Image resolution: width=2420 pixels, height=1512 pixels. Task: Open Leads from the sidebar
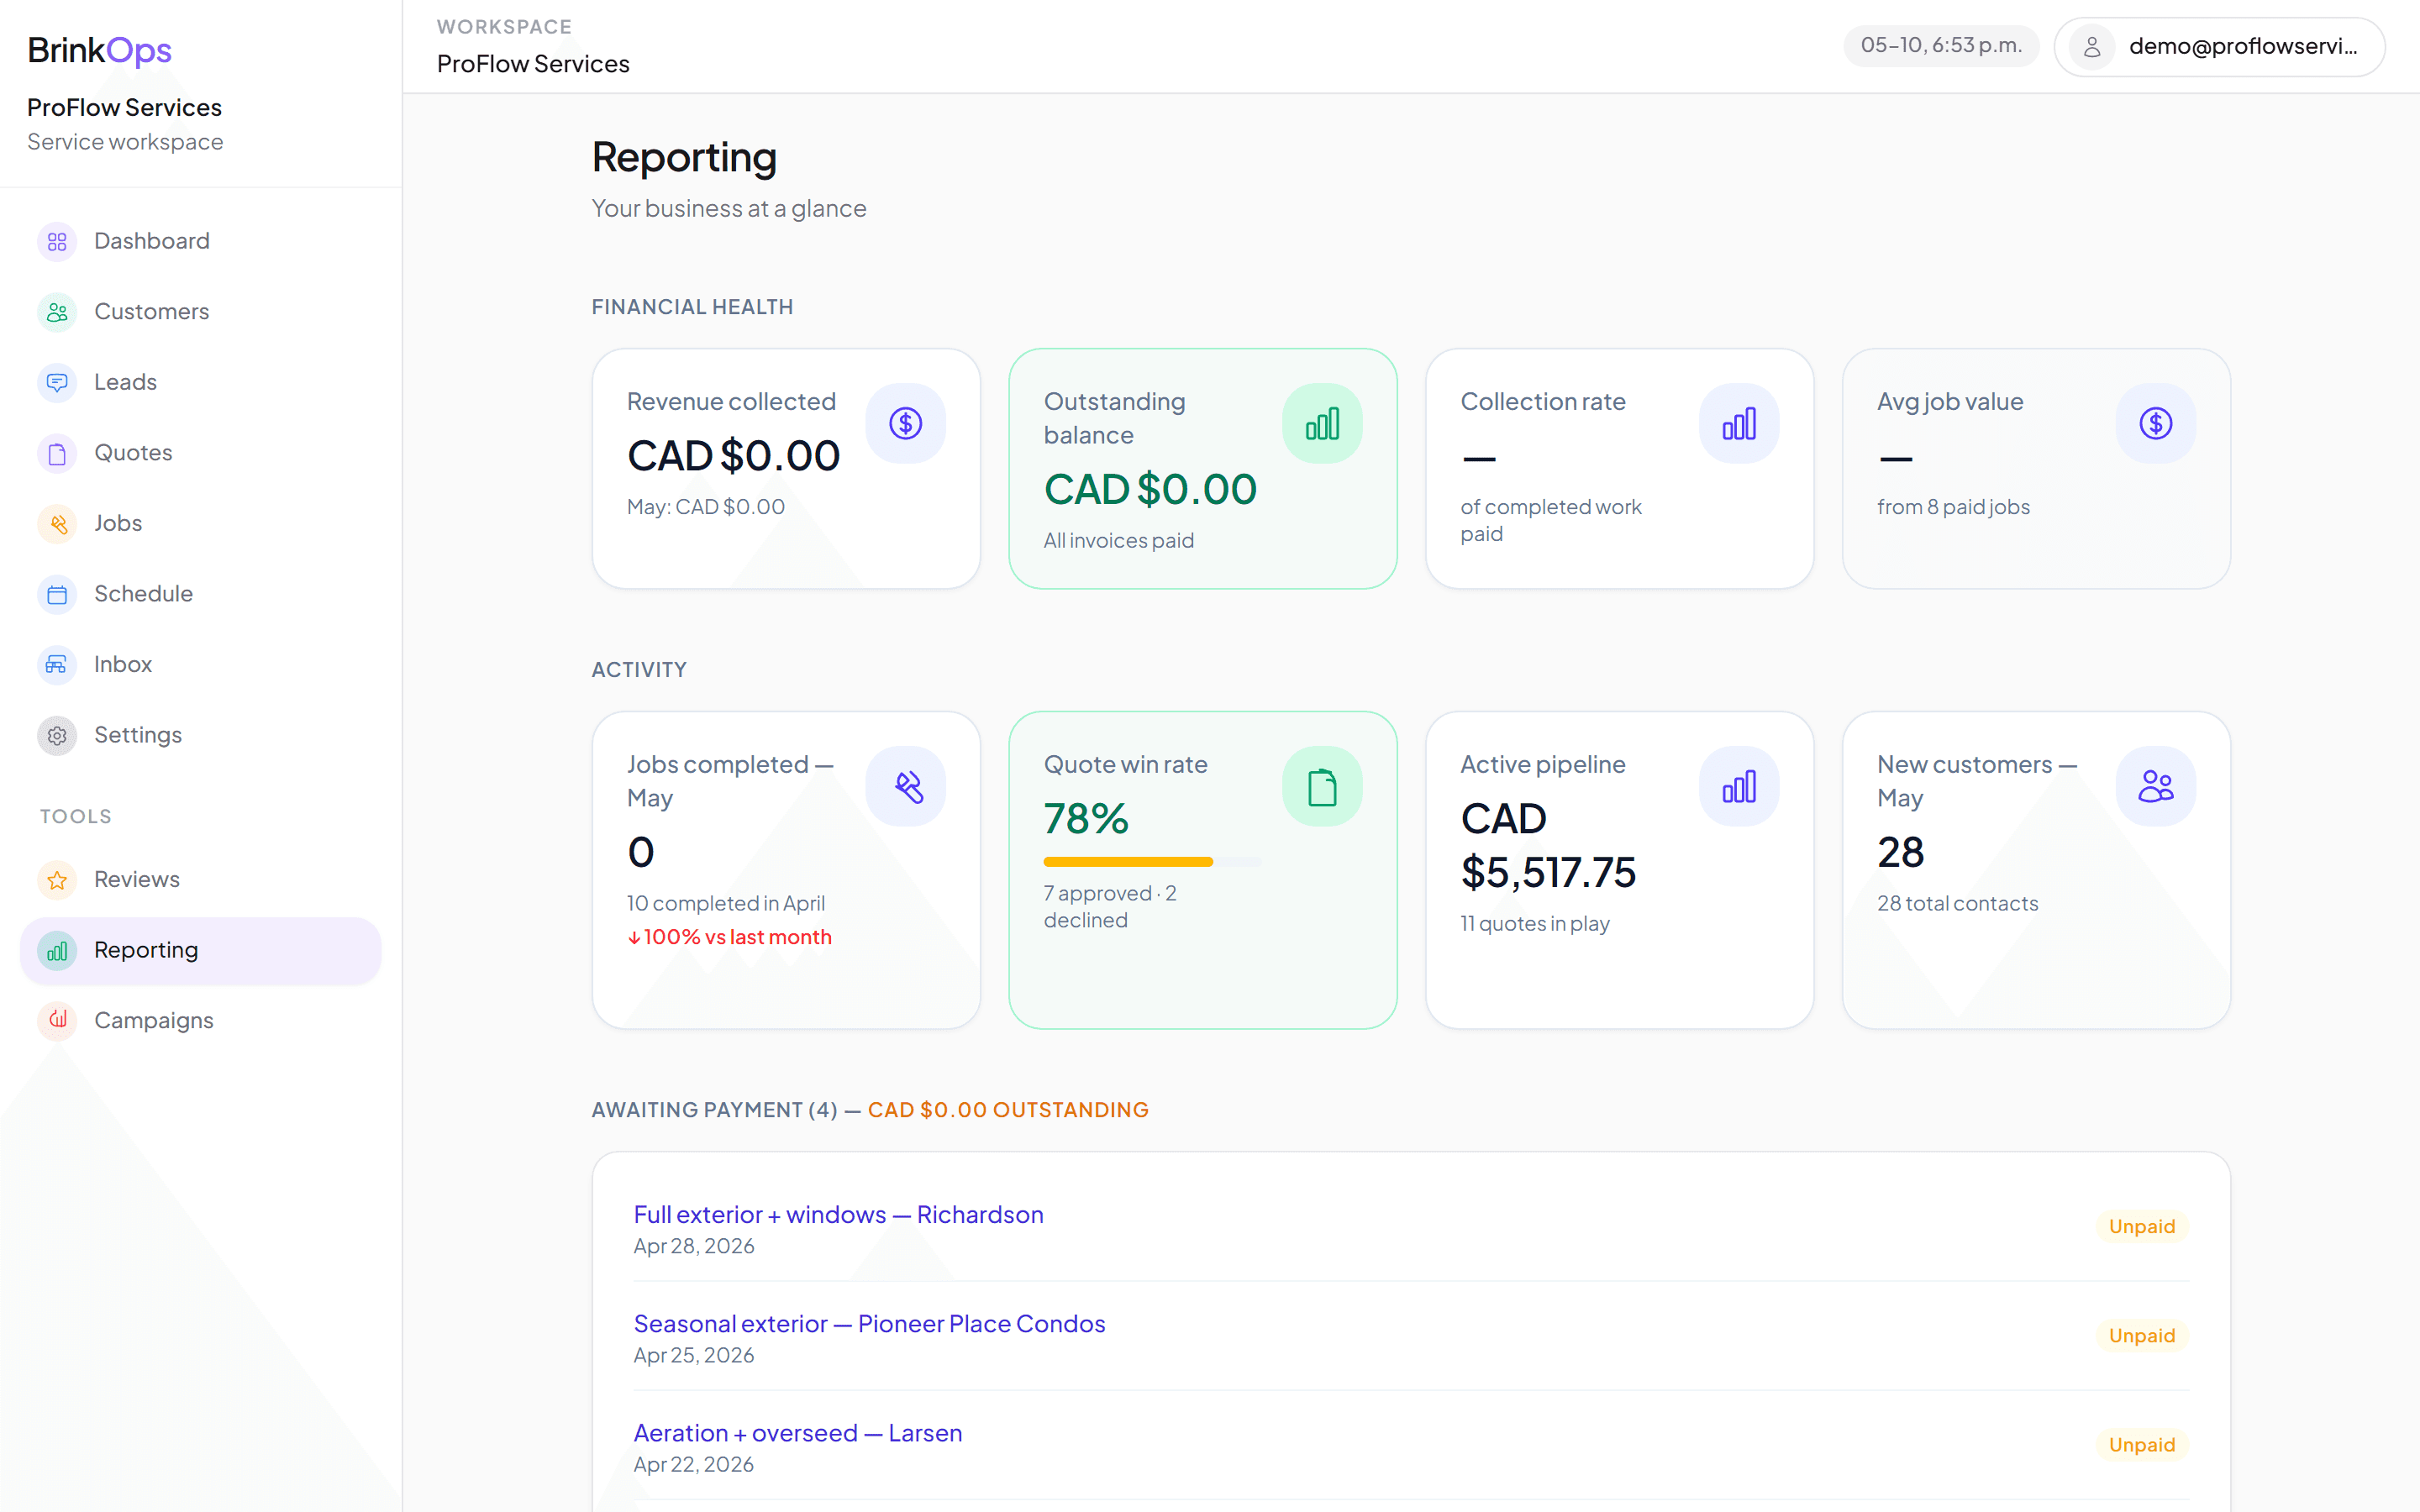tap(200, 382)
